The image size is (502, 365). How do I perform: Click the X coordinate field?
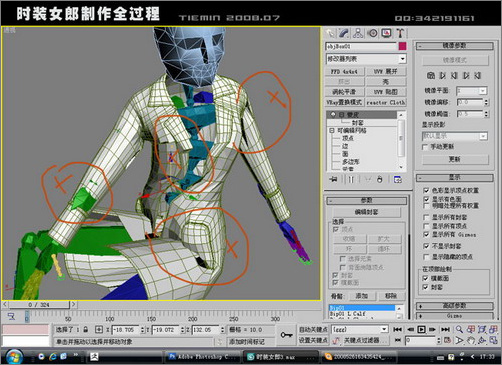click(x=125, y=330)
